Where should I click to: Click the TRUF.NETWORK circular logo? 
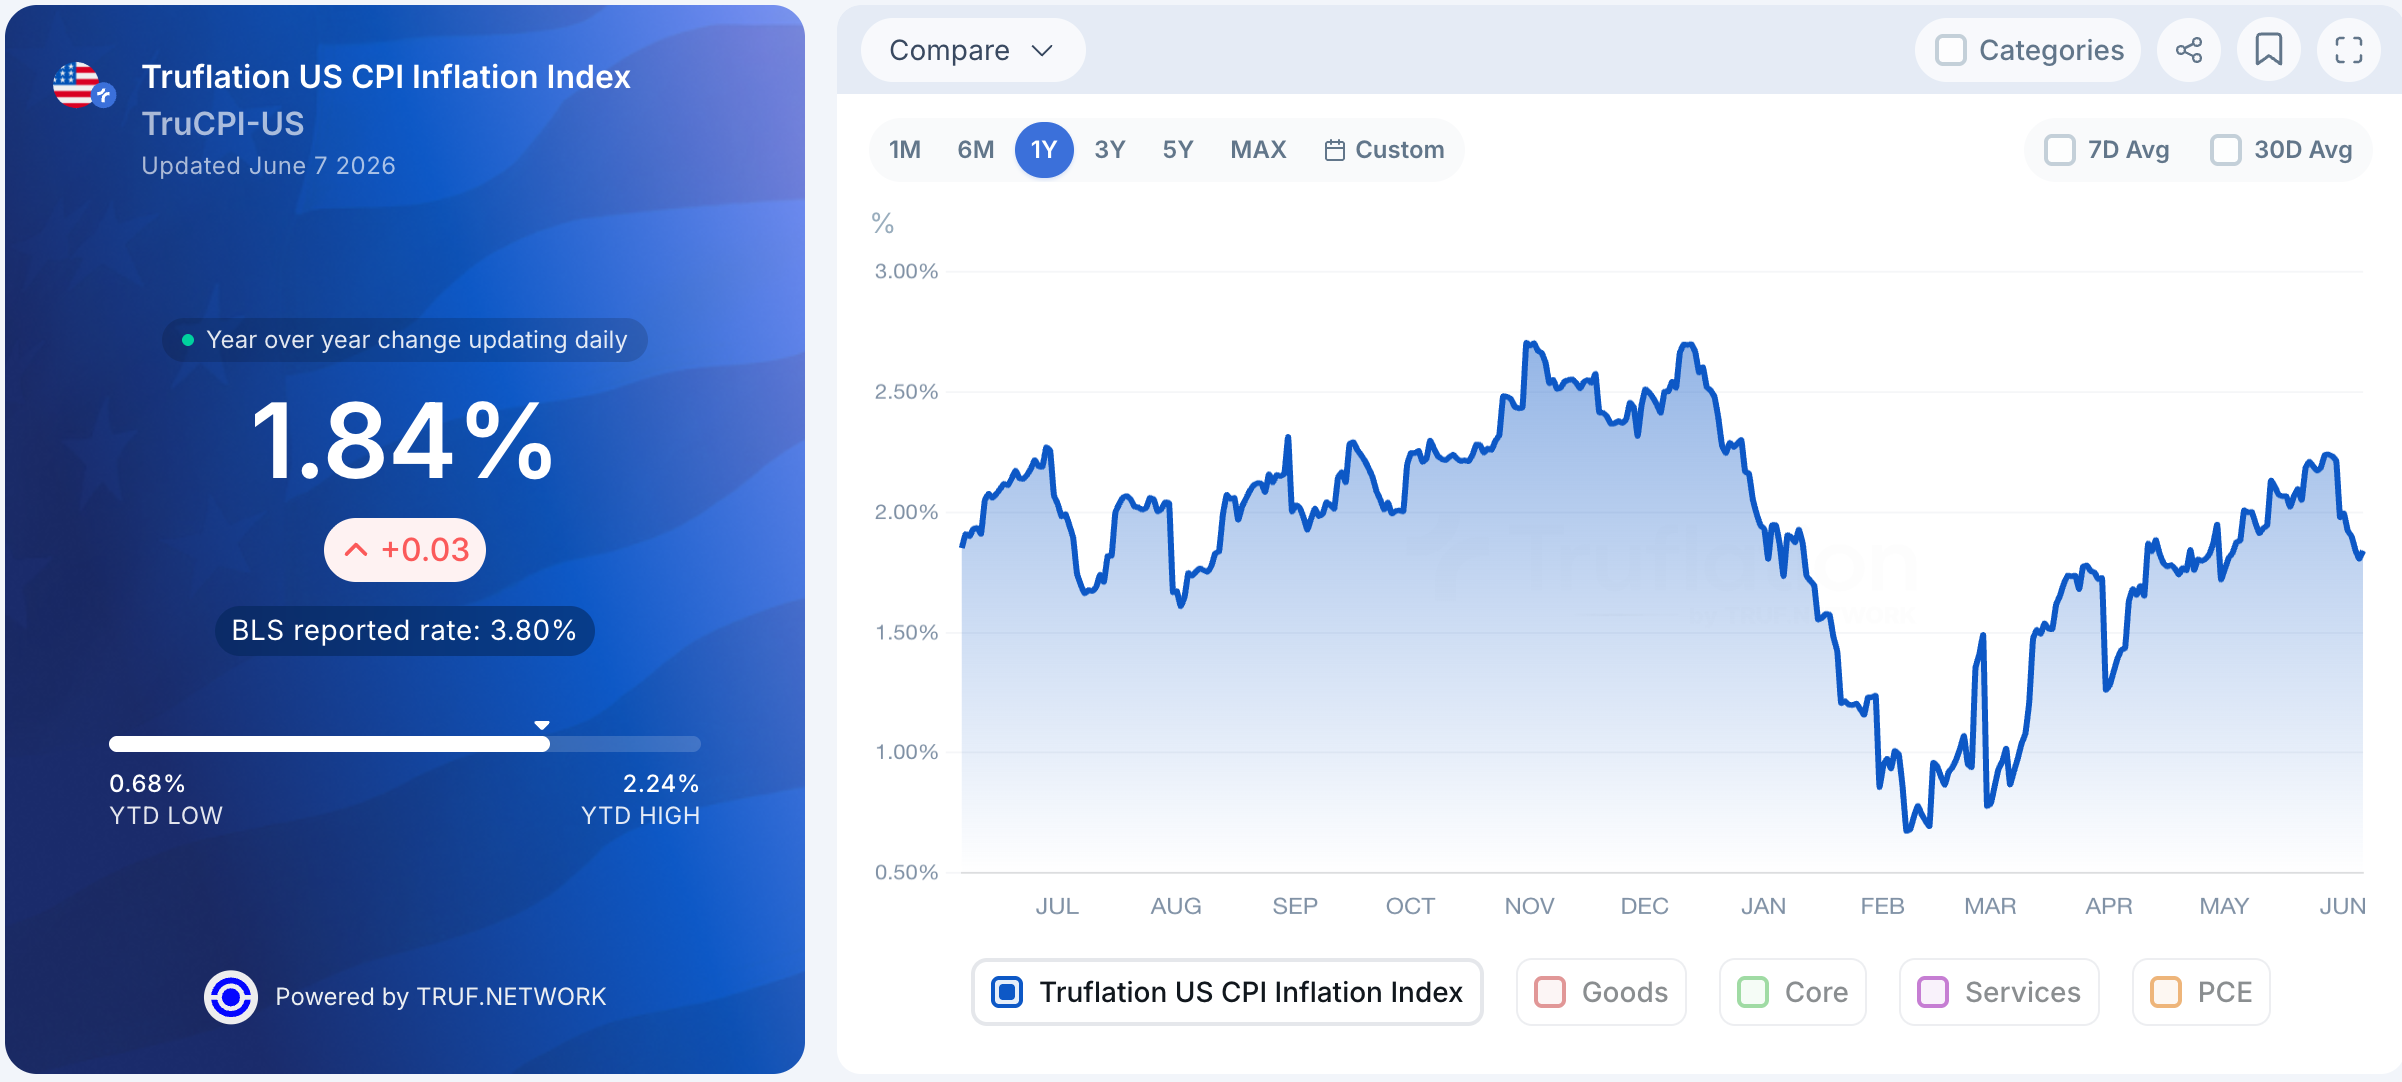pyautogui.click(x=231, y=997)
